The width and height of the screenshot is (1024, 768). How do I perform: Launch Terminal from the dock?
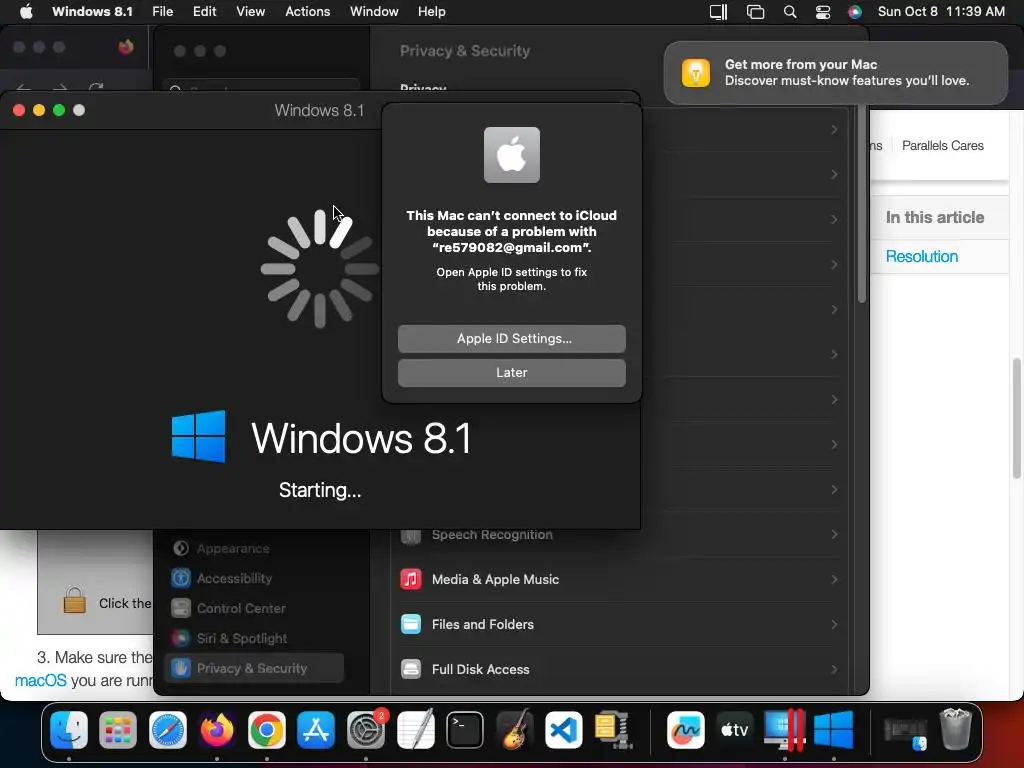click(465, 729)
